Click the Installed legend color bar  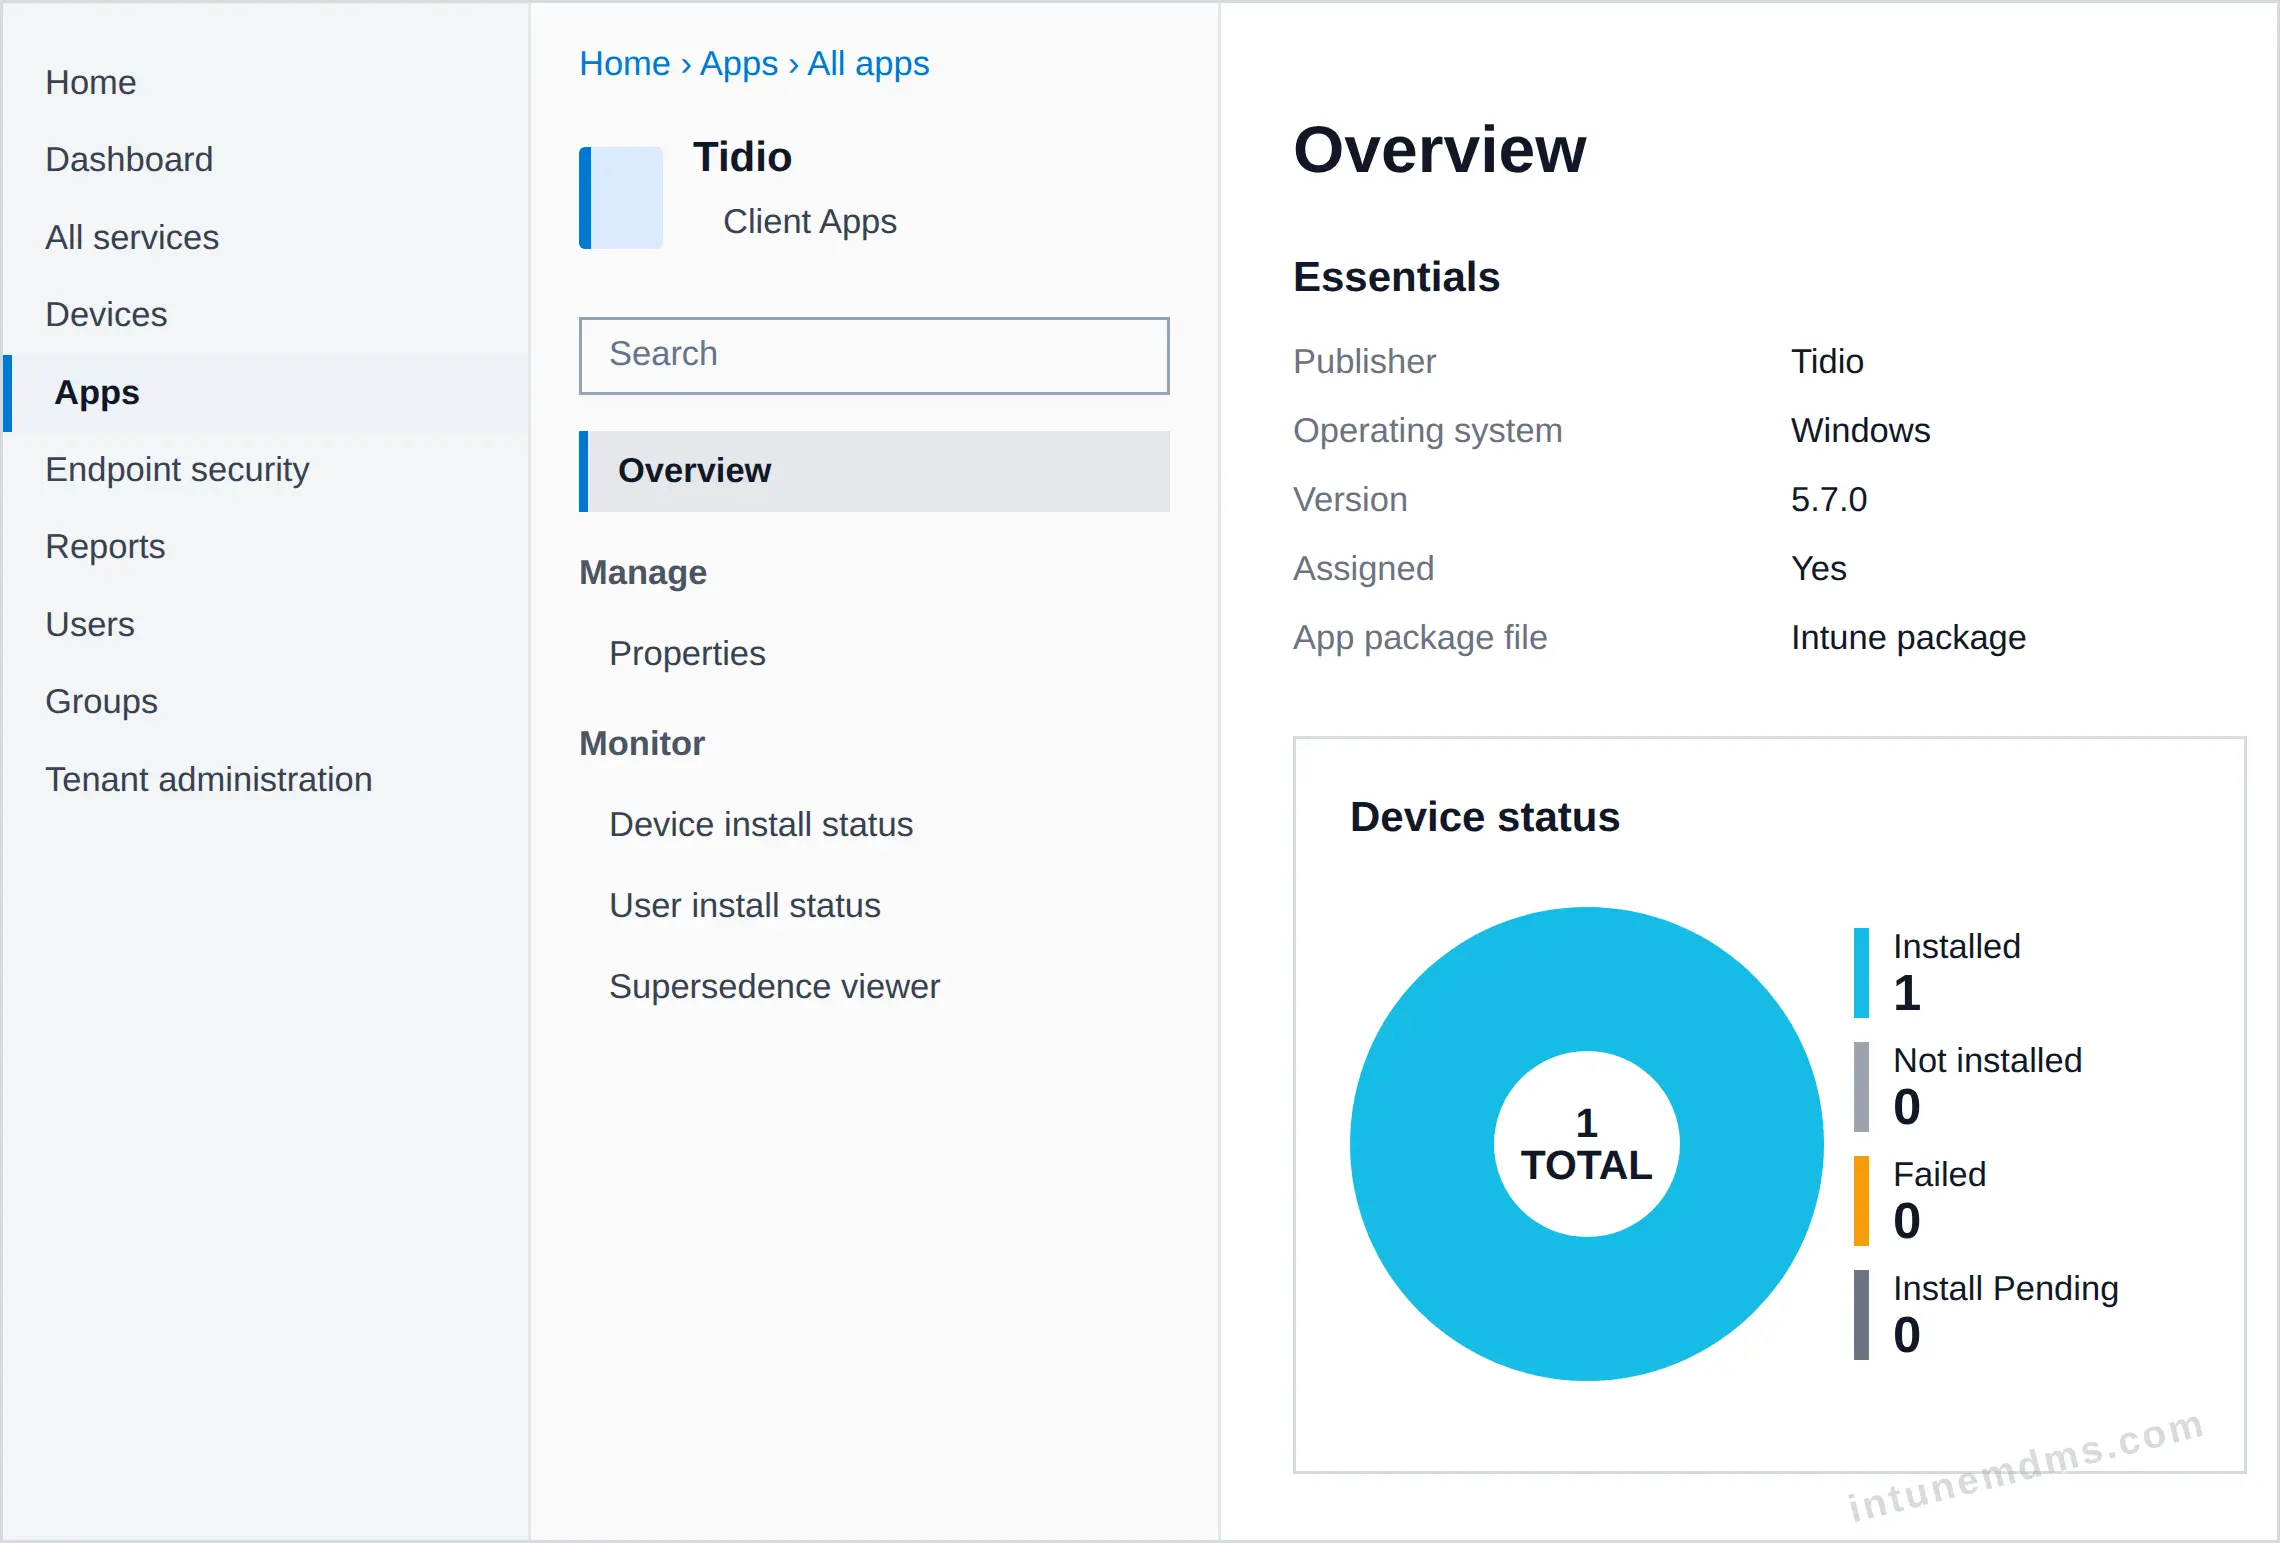tap(1861, 973)
